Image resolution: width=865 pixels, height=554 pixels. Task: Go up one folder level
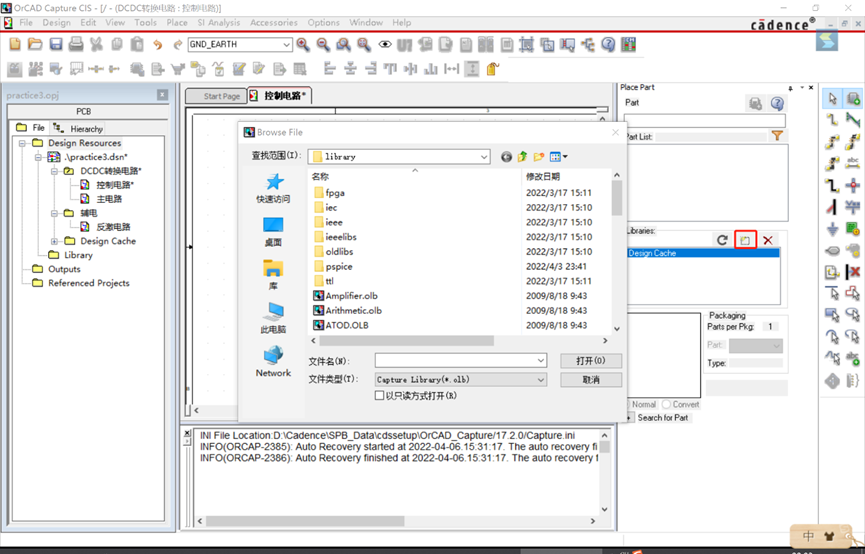click(x=522, y=157)
